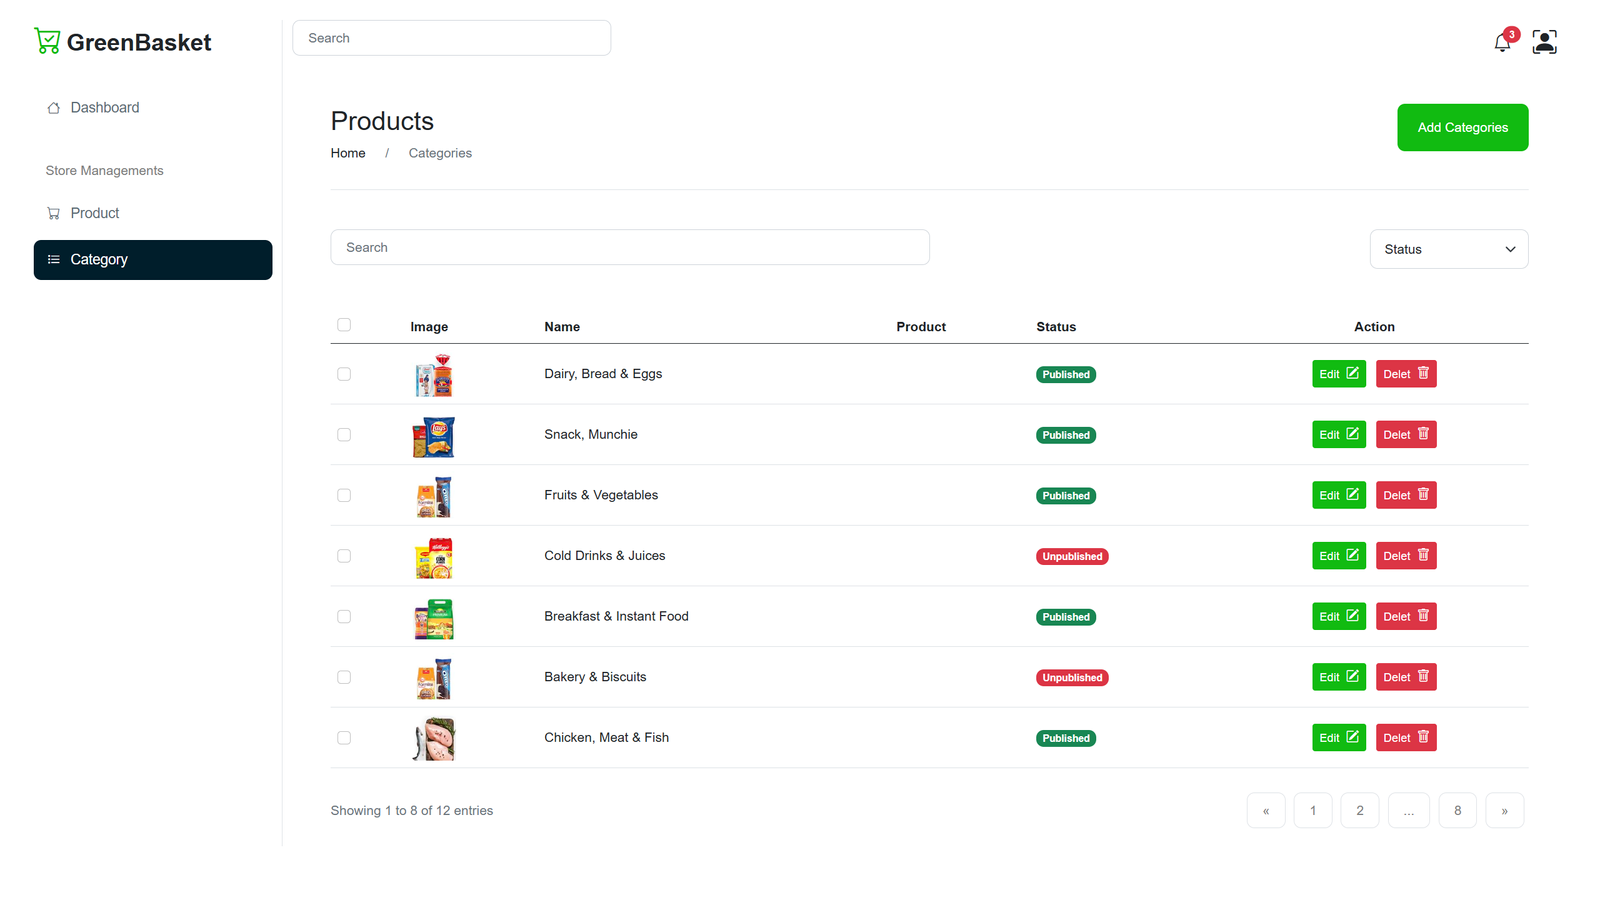This screenshot has height=900, width=1600.
Task: Open the user profile icon
Action: point(1544,42)
